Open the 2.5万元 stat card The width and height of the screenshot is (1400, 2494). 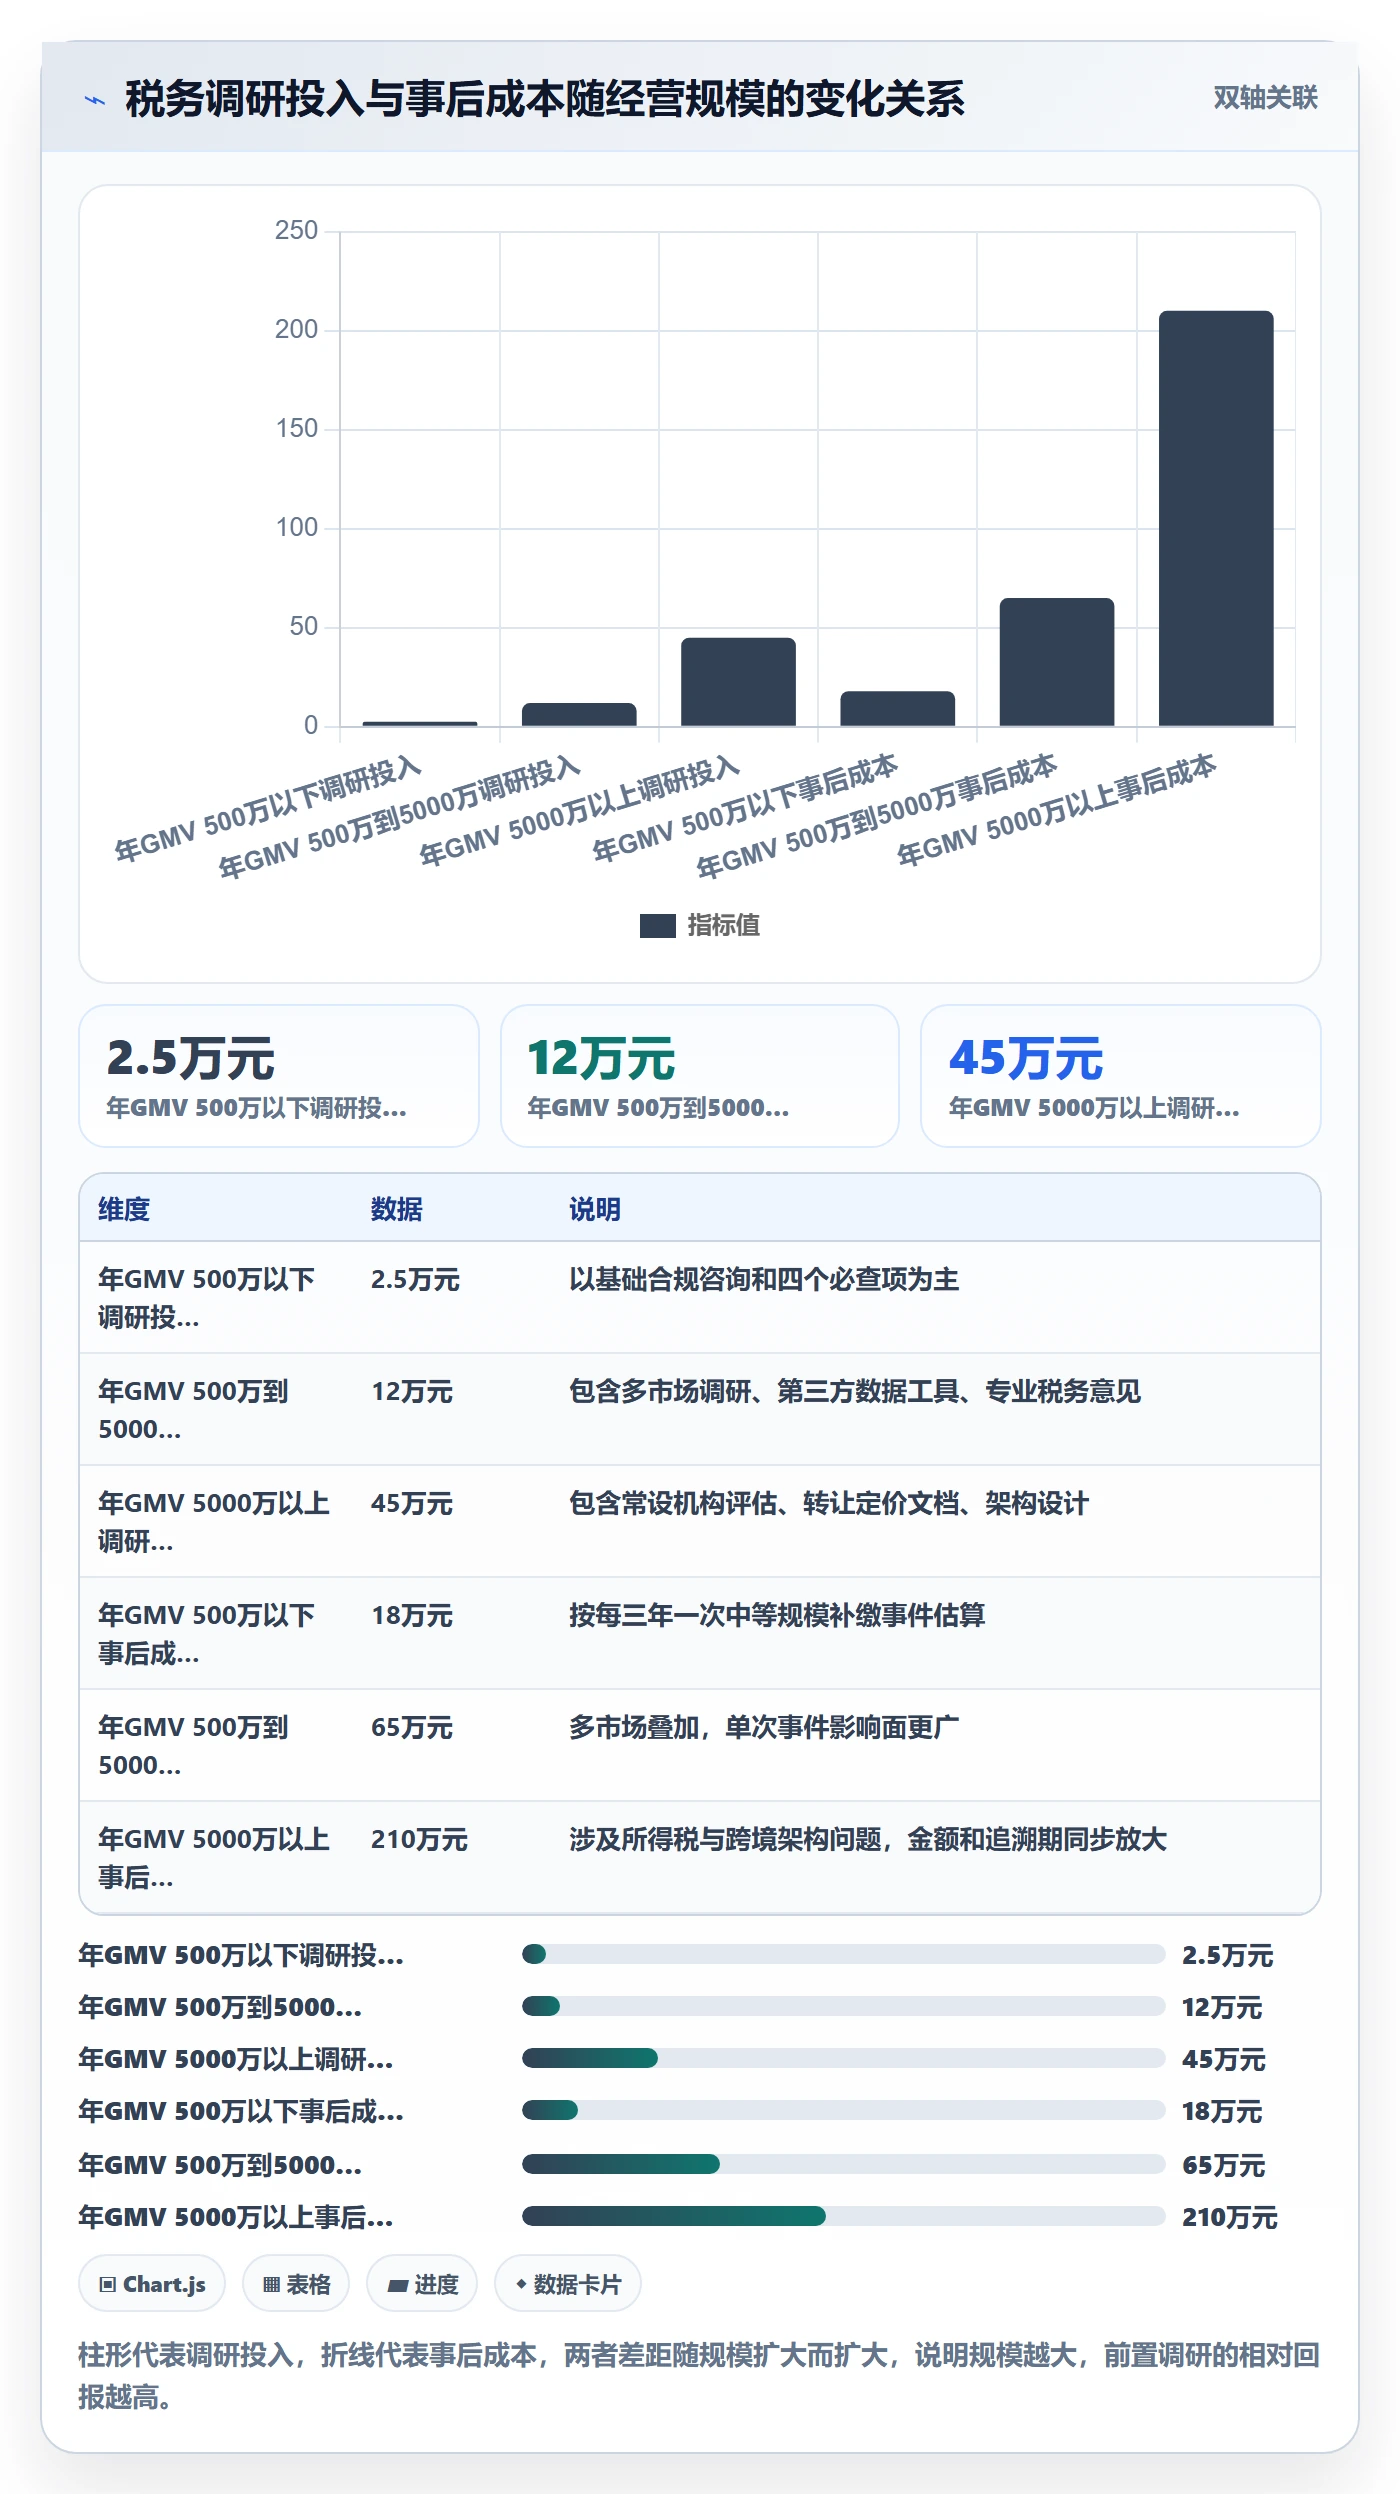279,1076
